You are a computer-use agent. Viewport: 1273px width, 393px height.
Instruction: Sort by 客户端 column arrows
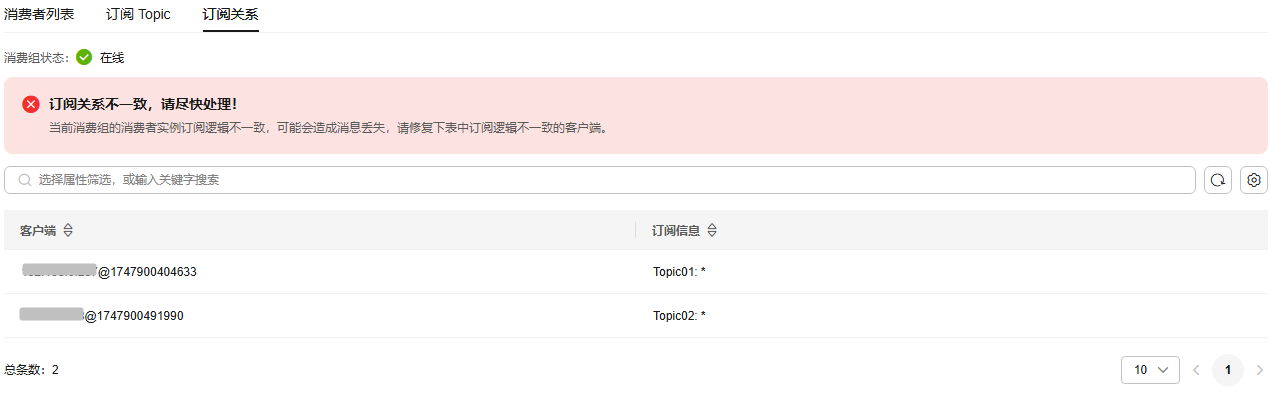(68, 230)
